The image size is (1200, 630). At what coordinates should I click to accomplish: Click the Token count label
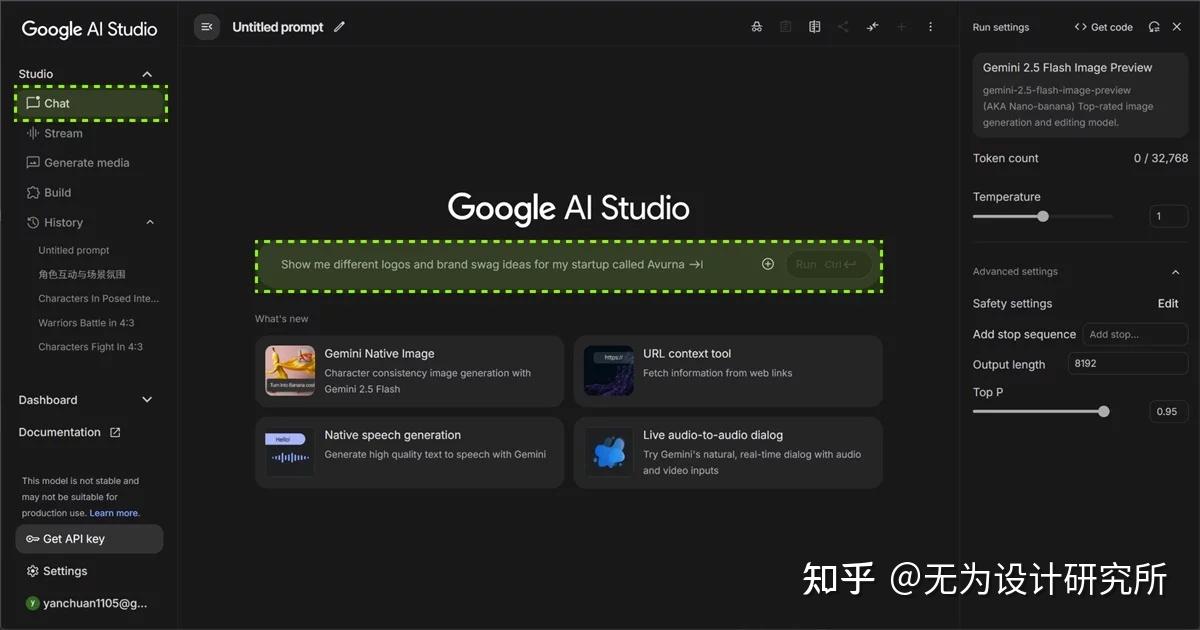[1006, 158]
